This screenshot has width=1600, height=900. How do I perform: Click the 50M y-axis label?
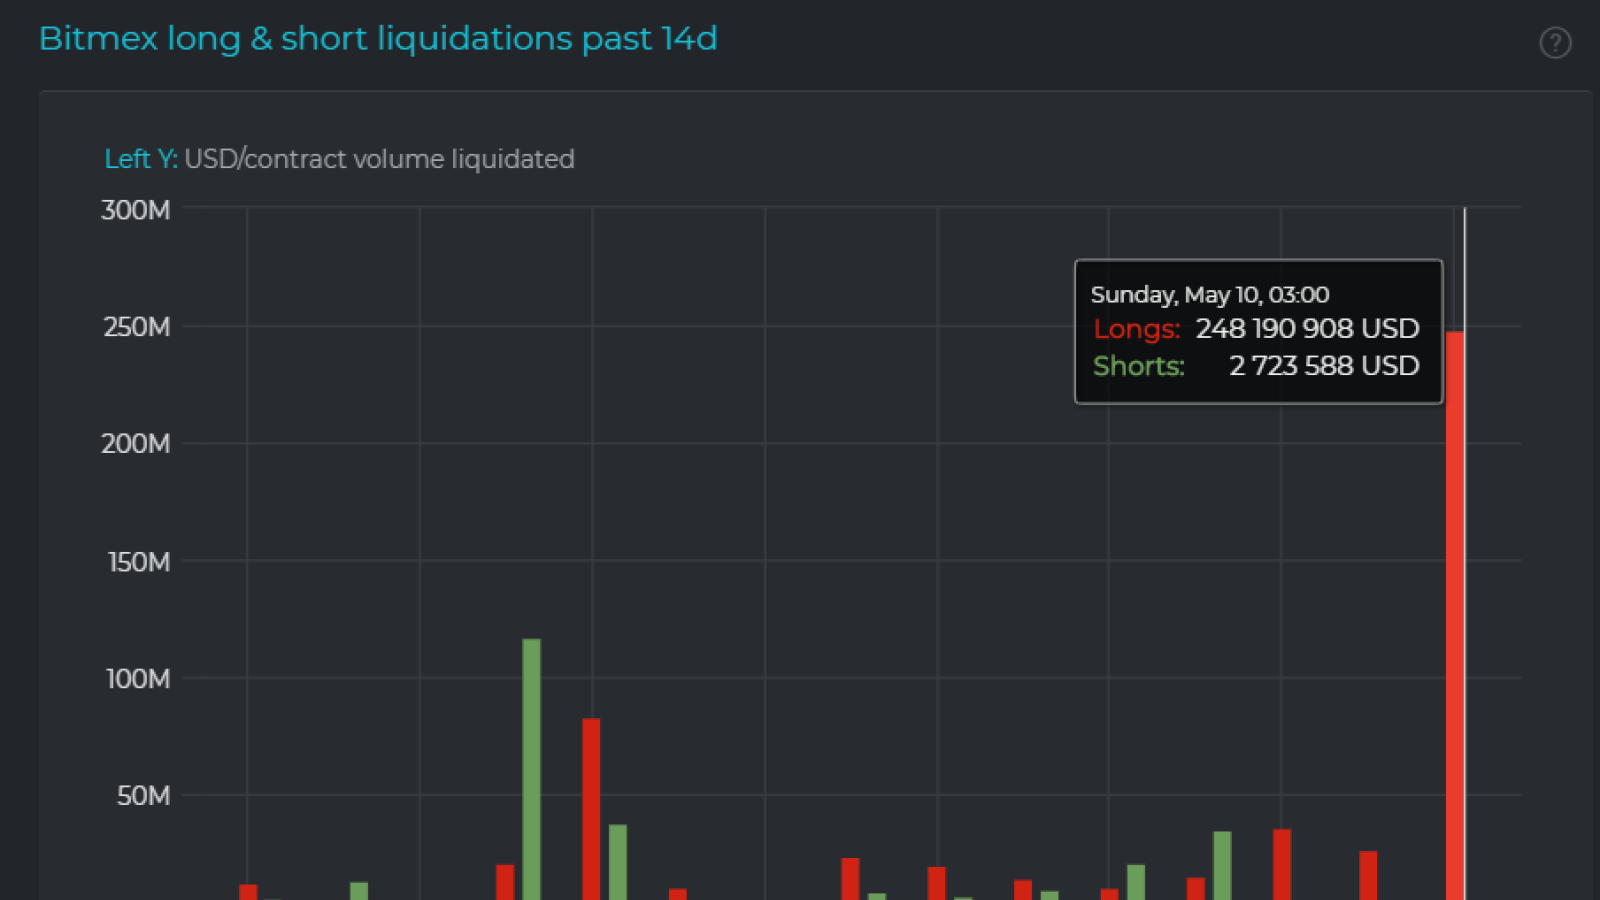click(143, 796)
